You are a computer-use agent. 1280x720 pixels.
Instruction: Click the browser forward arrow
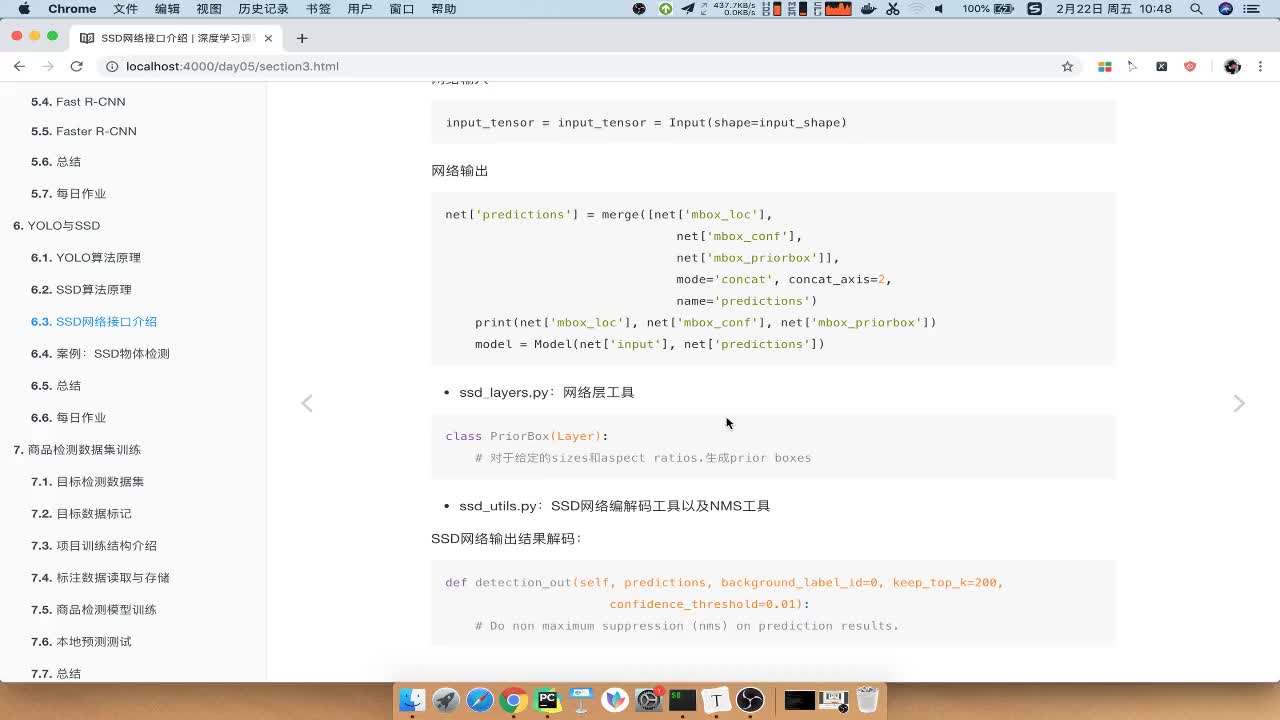click(47, 66)
